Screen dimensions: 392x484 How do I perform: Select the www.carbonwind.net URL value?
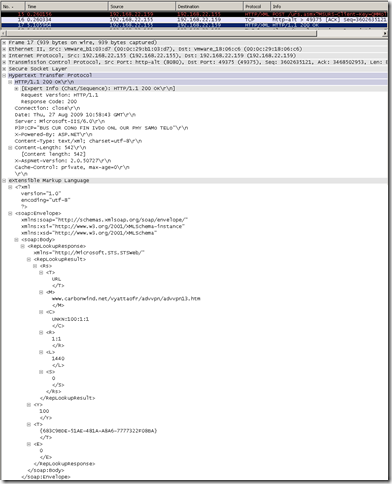tap(126, 299)
